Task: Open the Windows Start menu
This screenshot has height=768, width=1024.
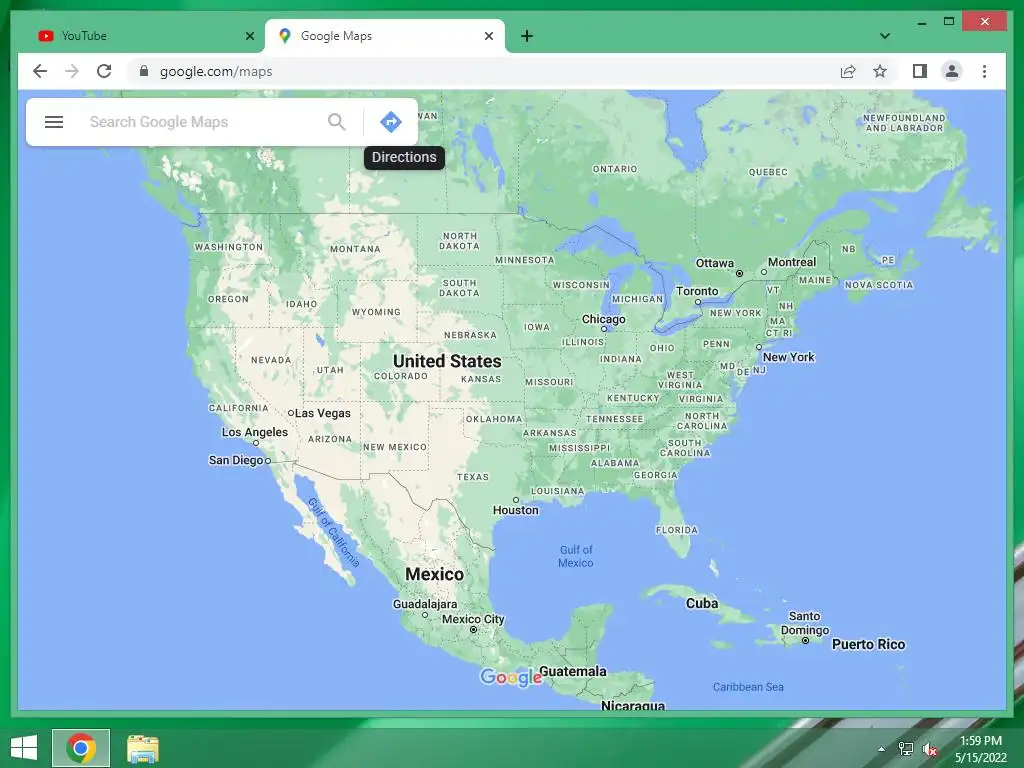Action: pos(24,748)
